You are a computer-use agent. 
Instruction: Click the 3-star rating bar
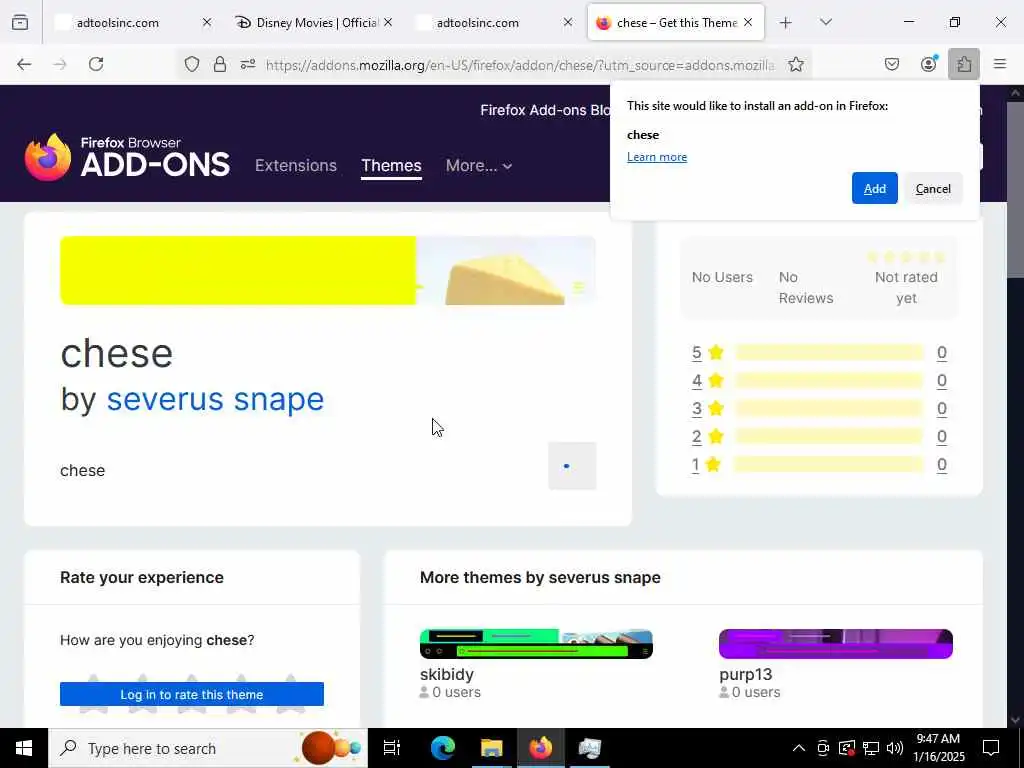tap(829, 409)
